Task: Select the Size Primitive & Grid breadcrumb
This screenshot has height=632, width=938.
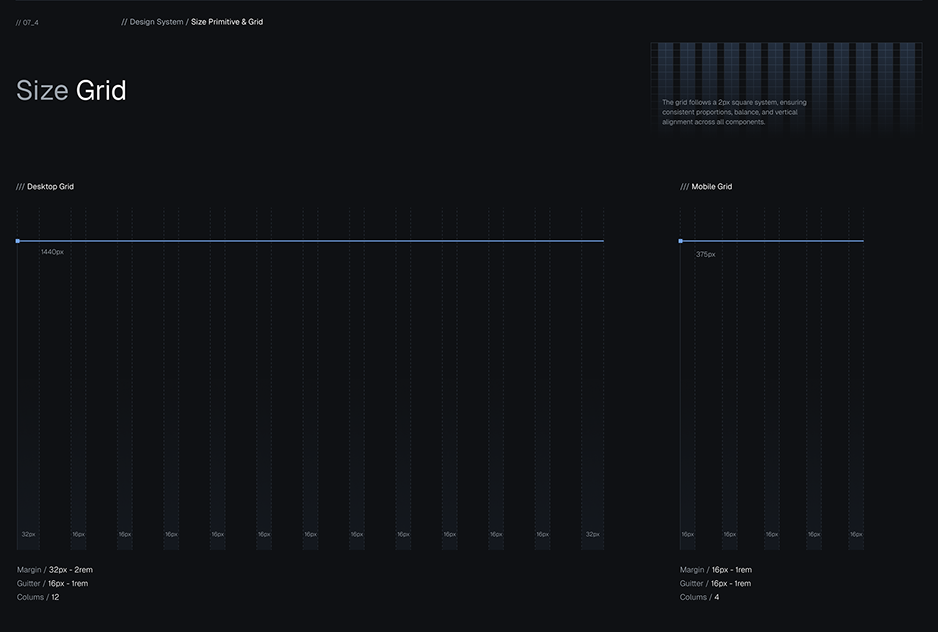Action: tap(227, 22)
